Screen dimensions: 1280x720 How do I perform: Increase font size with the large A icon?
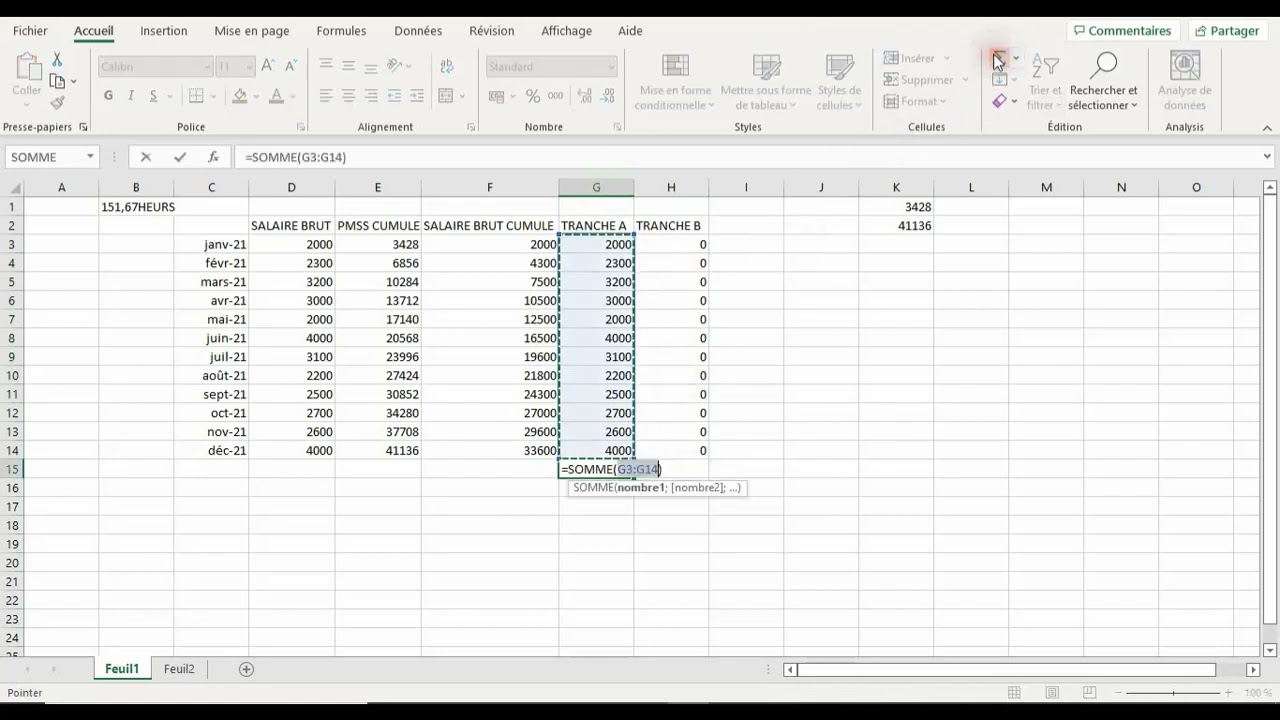coord(267,66)
